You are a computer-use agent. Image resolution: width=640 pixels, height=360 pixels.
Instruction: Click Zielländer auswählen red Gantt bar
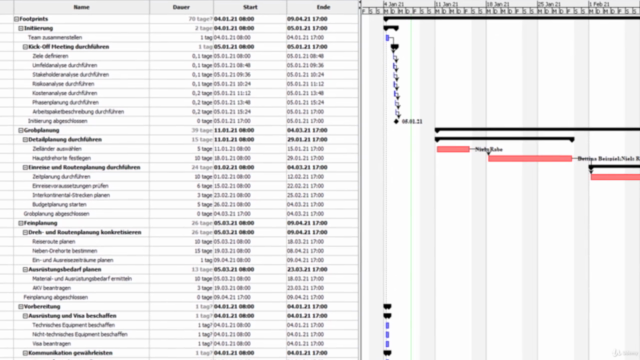click(453, 149)
